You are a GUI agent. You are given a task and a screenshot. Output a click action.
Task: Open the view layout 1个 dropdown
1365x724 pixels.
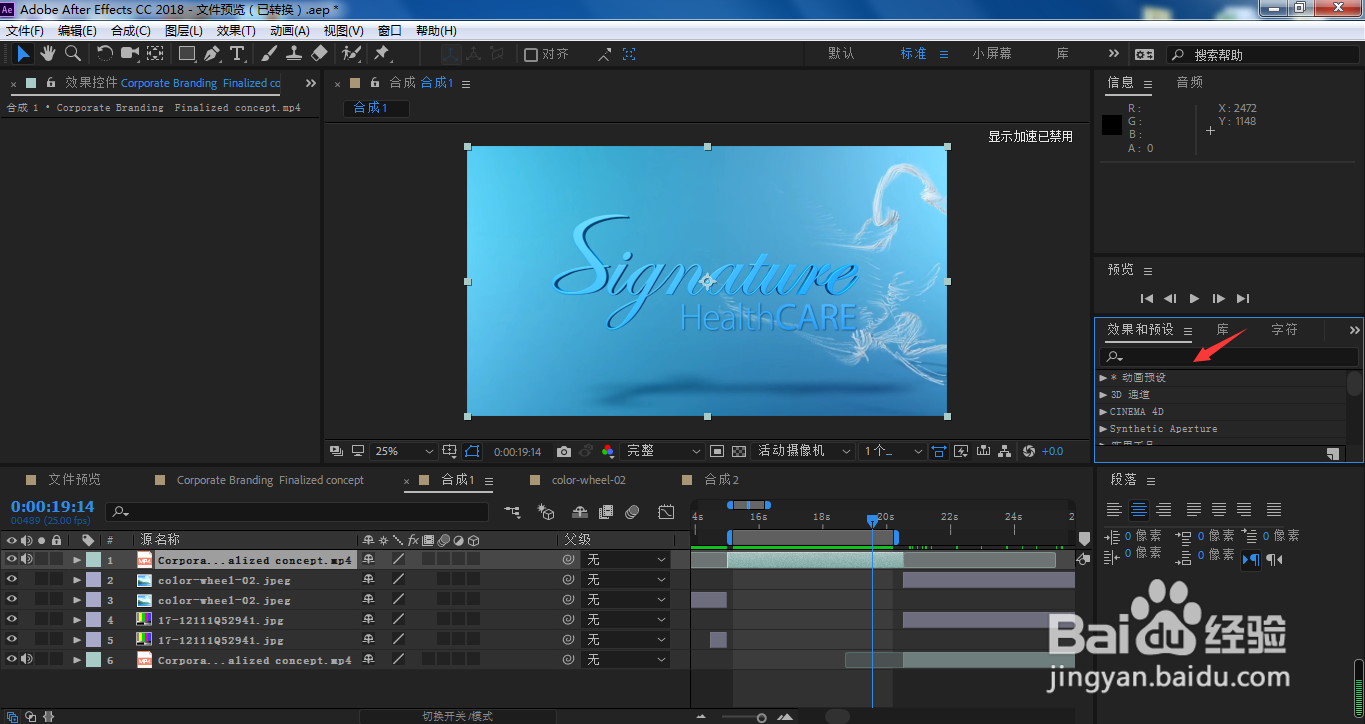[x=893, y=452]
